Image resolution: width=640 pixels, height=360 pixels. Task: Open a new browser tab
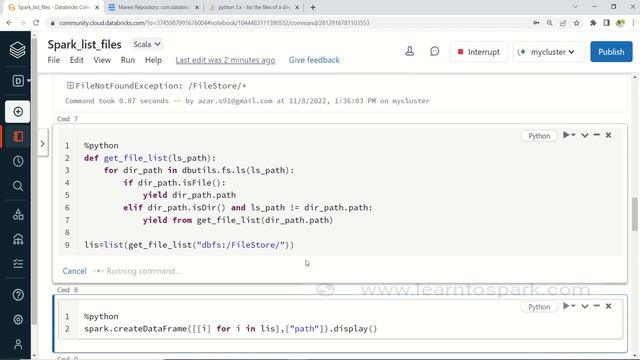[313, 7]
